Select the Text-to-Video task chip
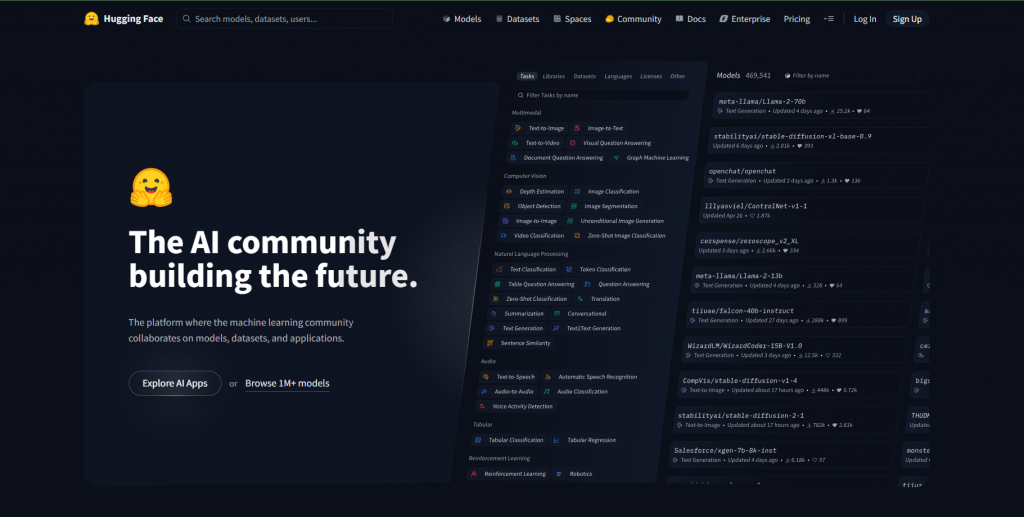The height and width of the screenshot is (517, 1024). (536, 143)
